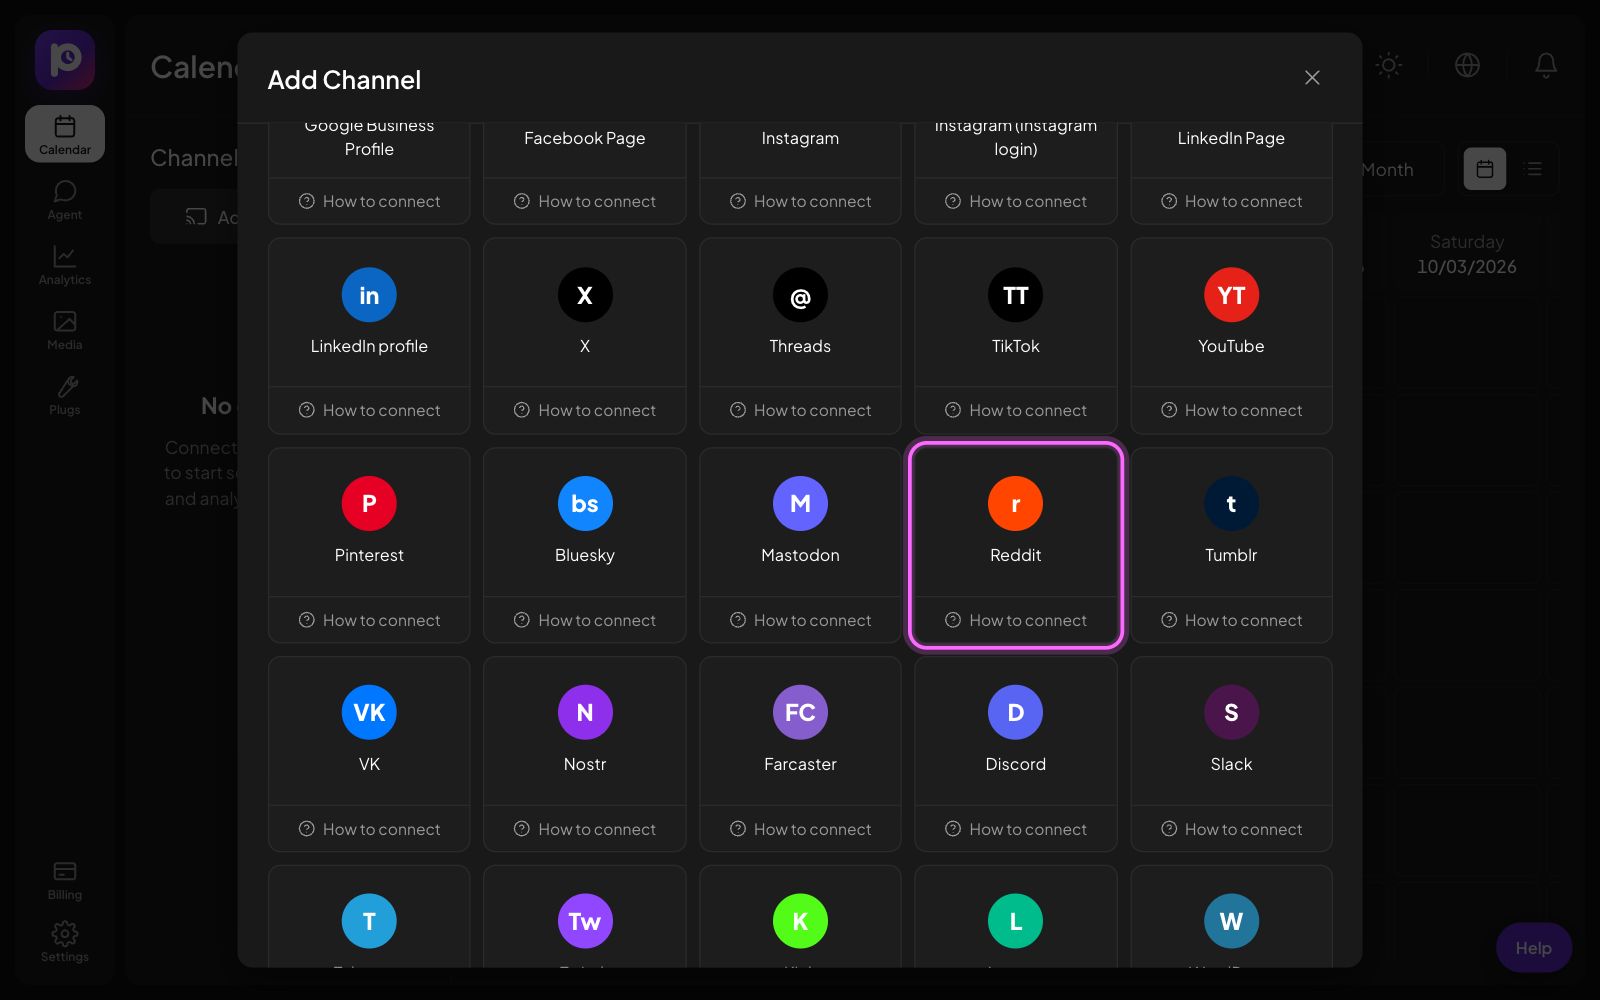Click How to connect under Mastodon

pos(800,620)
